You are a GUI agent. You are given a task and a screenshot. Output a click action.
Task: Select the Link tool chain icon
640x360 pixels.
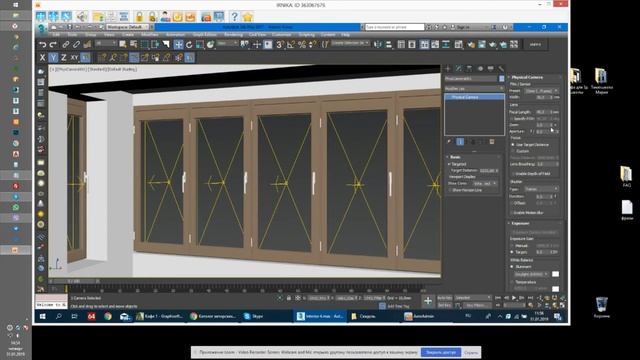click(x=65, y=44)
